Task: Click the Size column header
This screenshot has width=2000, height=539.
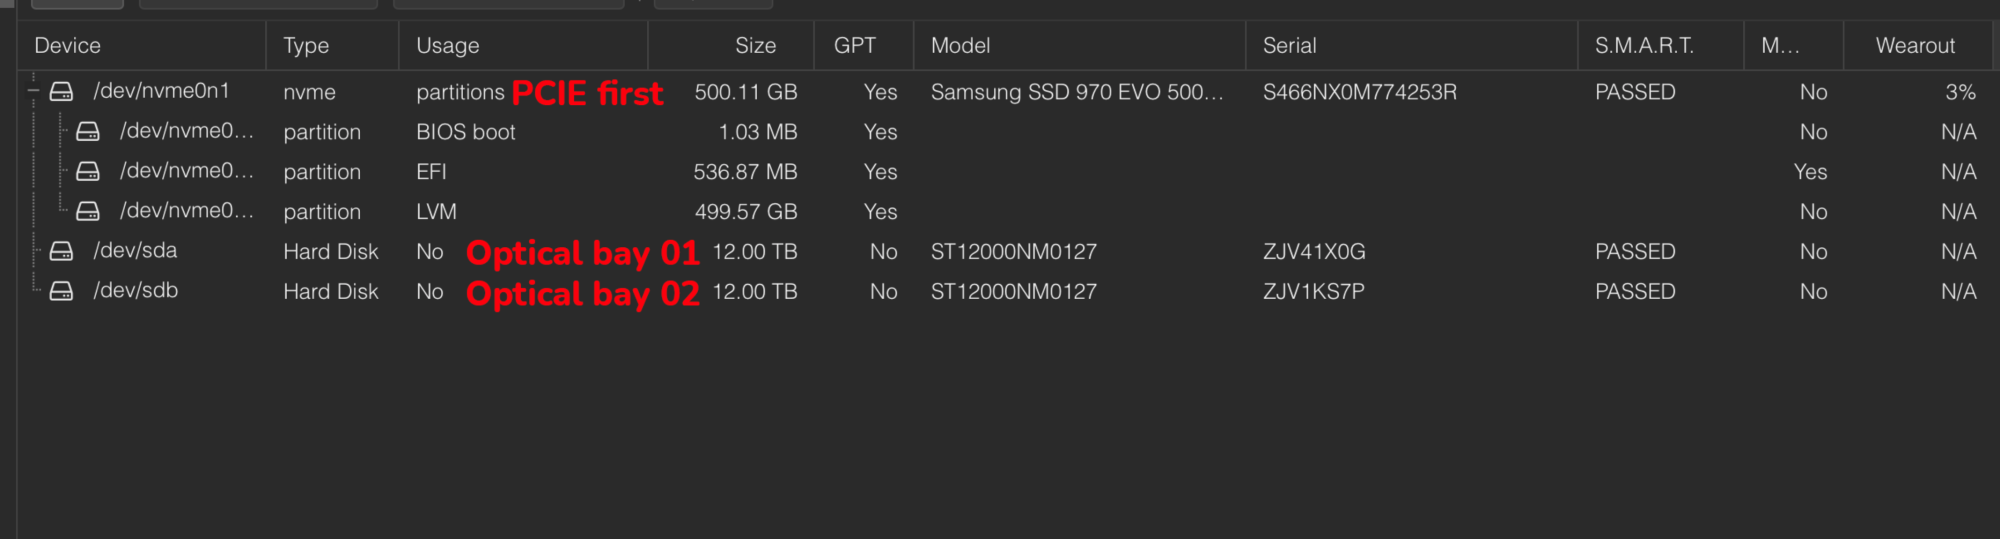Action: (755, 46)
